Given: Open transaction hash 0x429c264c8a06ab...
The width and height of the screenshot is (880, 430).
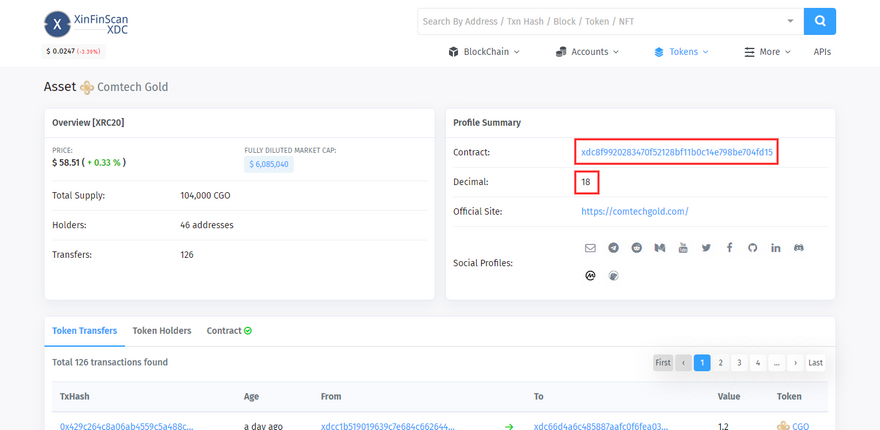Looking at the screenshot, I should tap(126, 426).
